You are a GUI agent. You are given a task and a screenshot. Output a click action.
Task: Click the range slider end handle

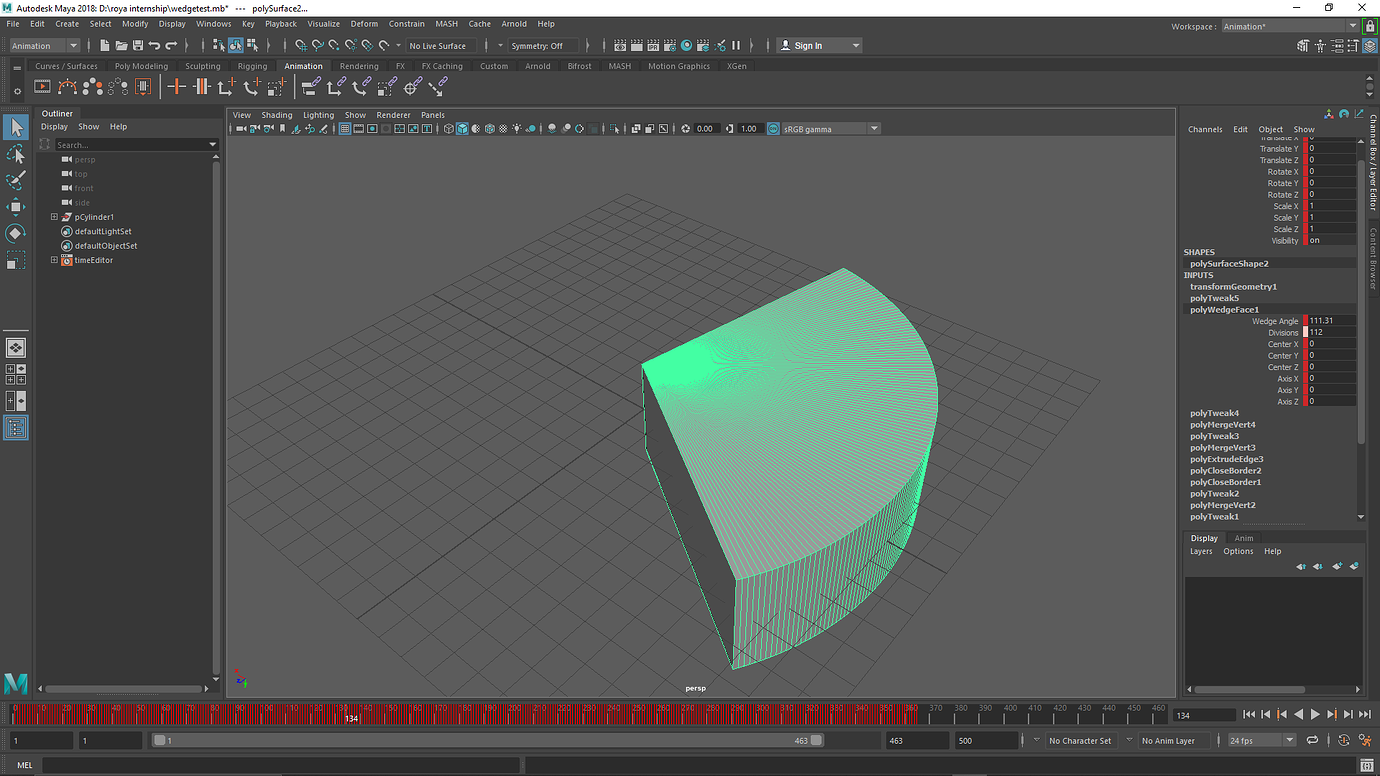click(816, 741)
